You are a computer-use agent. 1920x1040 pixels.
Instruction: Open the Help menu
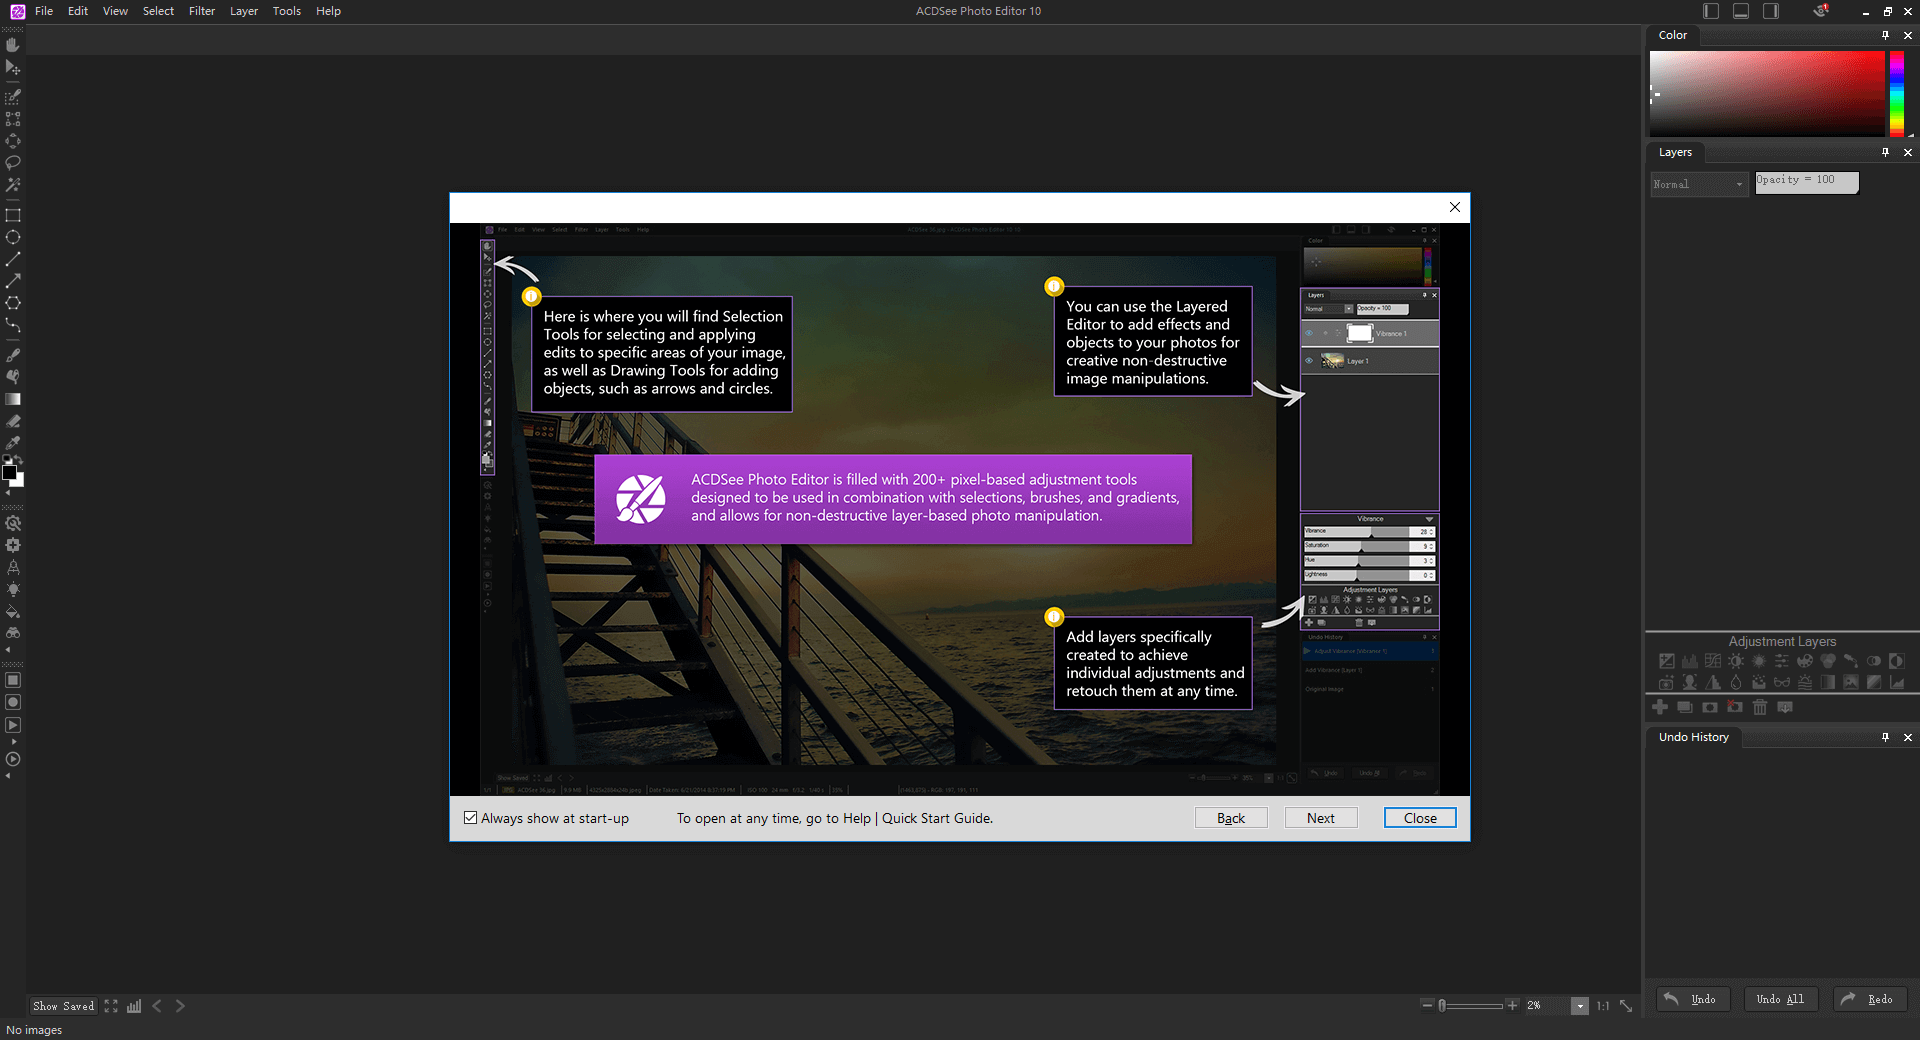point(328,11)
